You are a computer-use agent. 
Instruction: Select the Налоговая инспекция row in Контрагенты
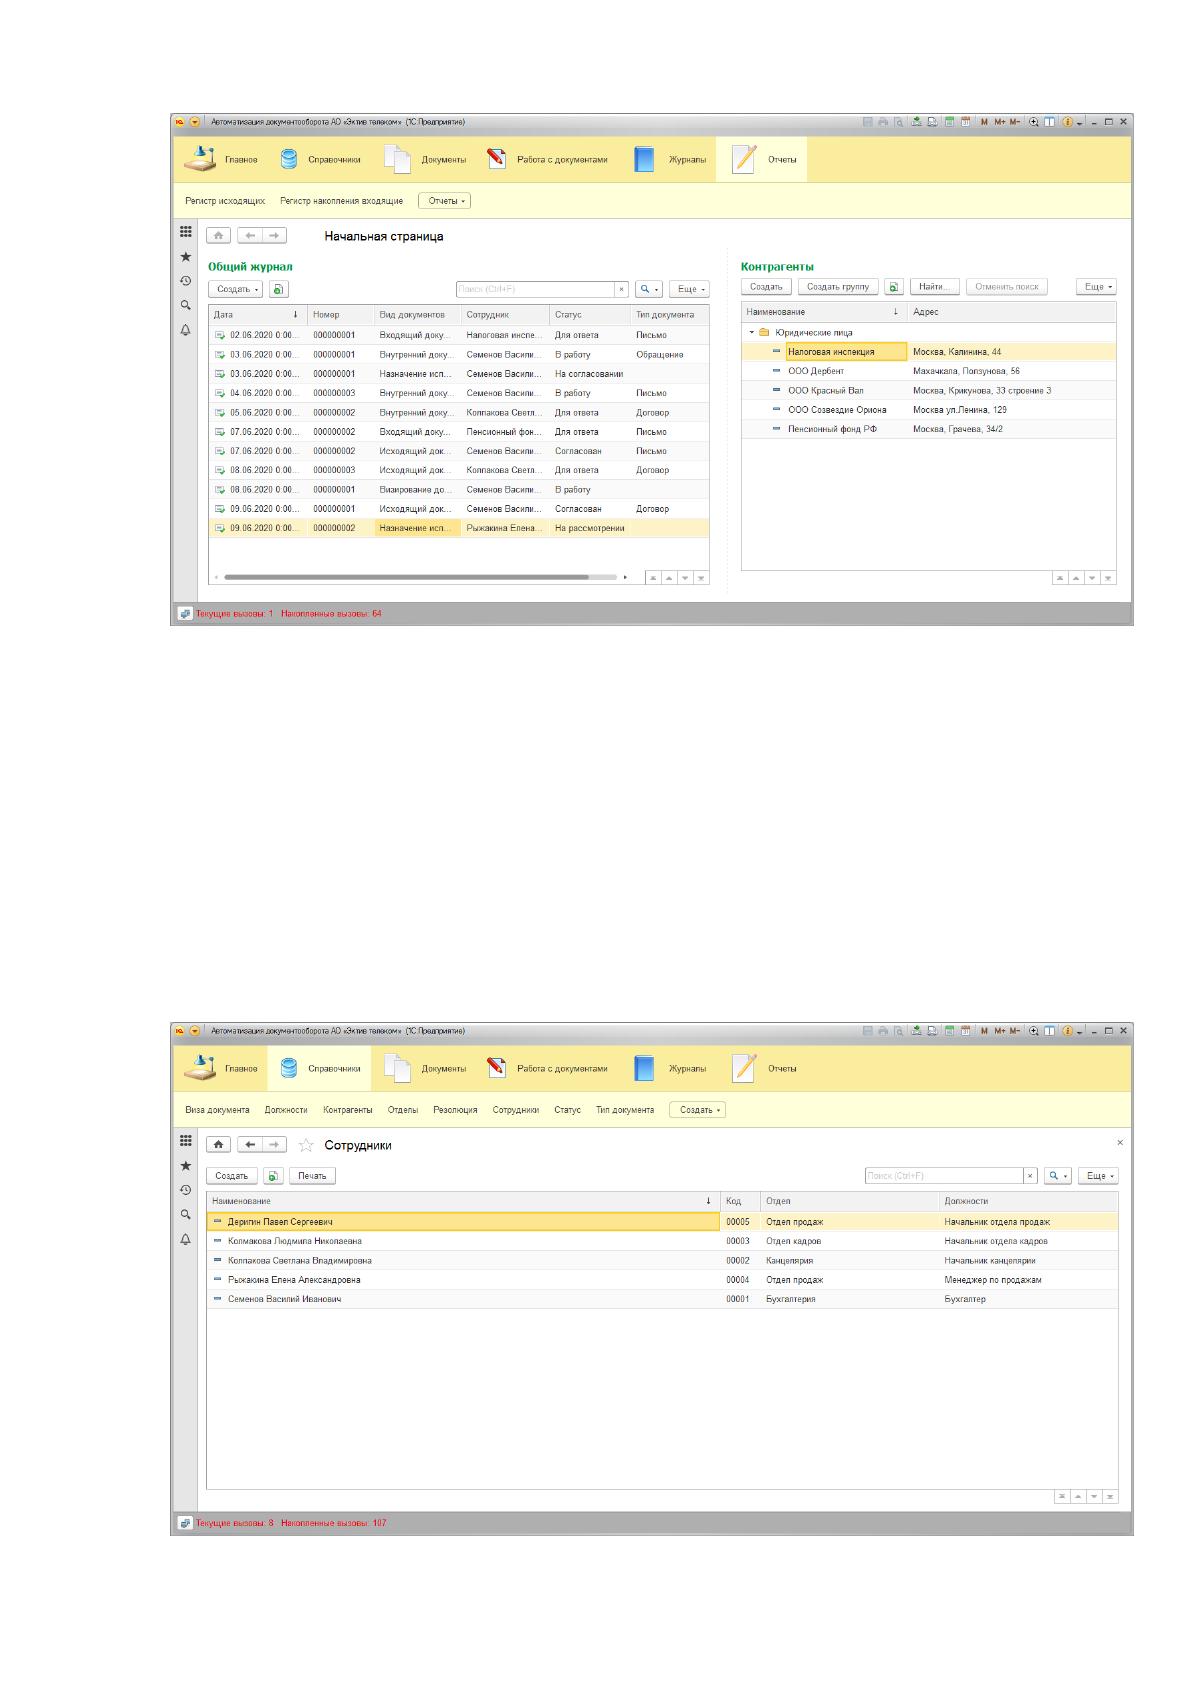(x=928, y=352)
